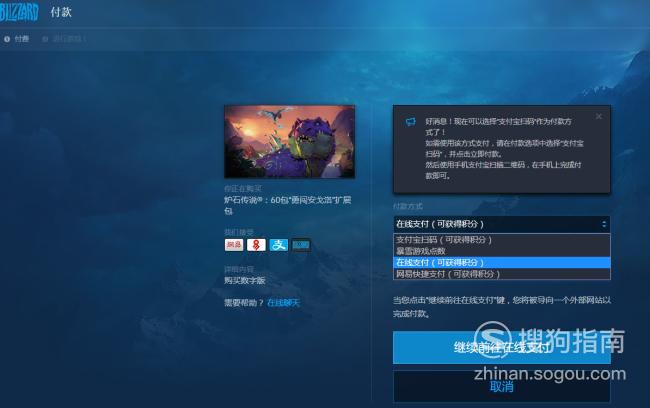
Task: Click the second greyed step in breadcrumb
Action: pyautogui.click(x=65, y=39)
